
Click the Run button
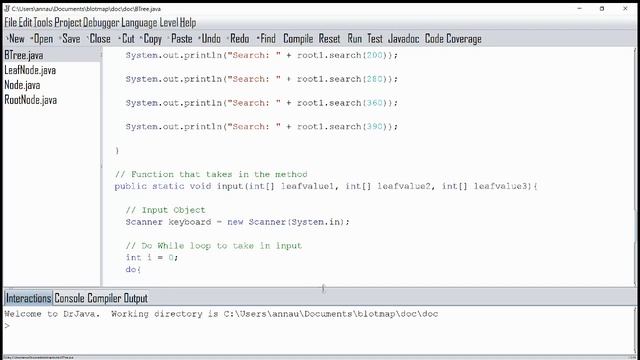point(355,39)
